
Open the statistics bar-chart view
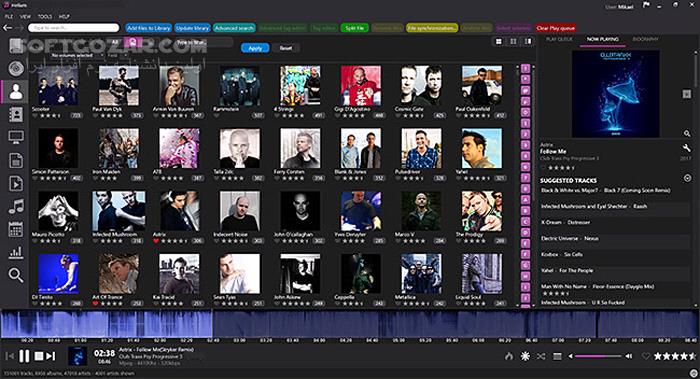pyautogui.click(x=16, y=252)
